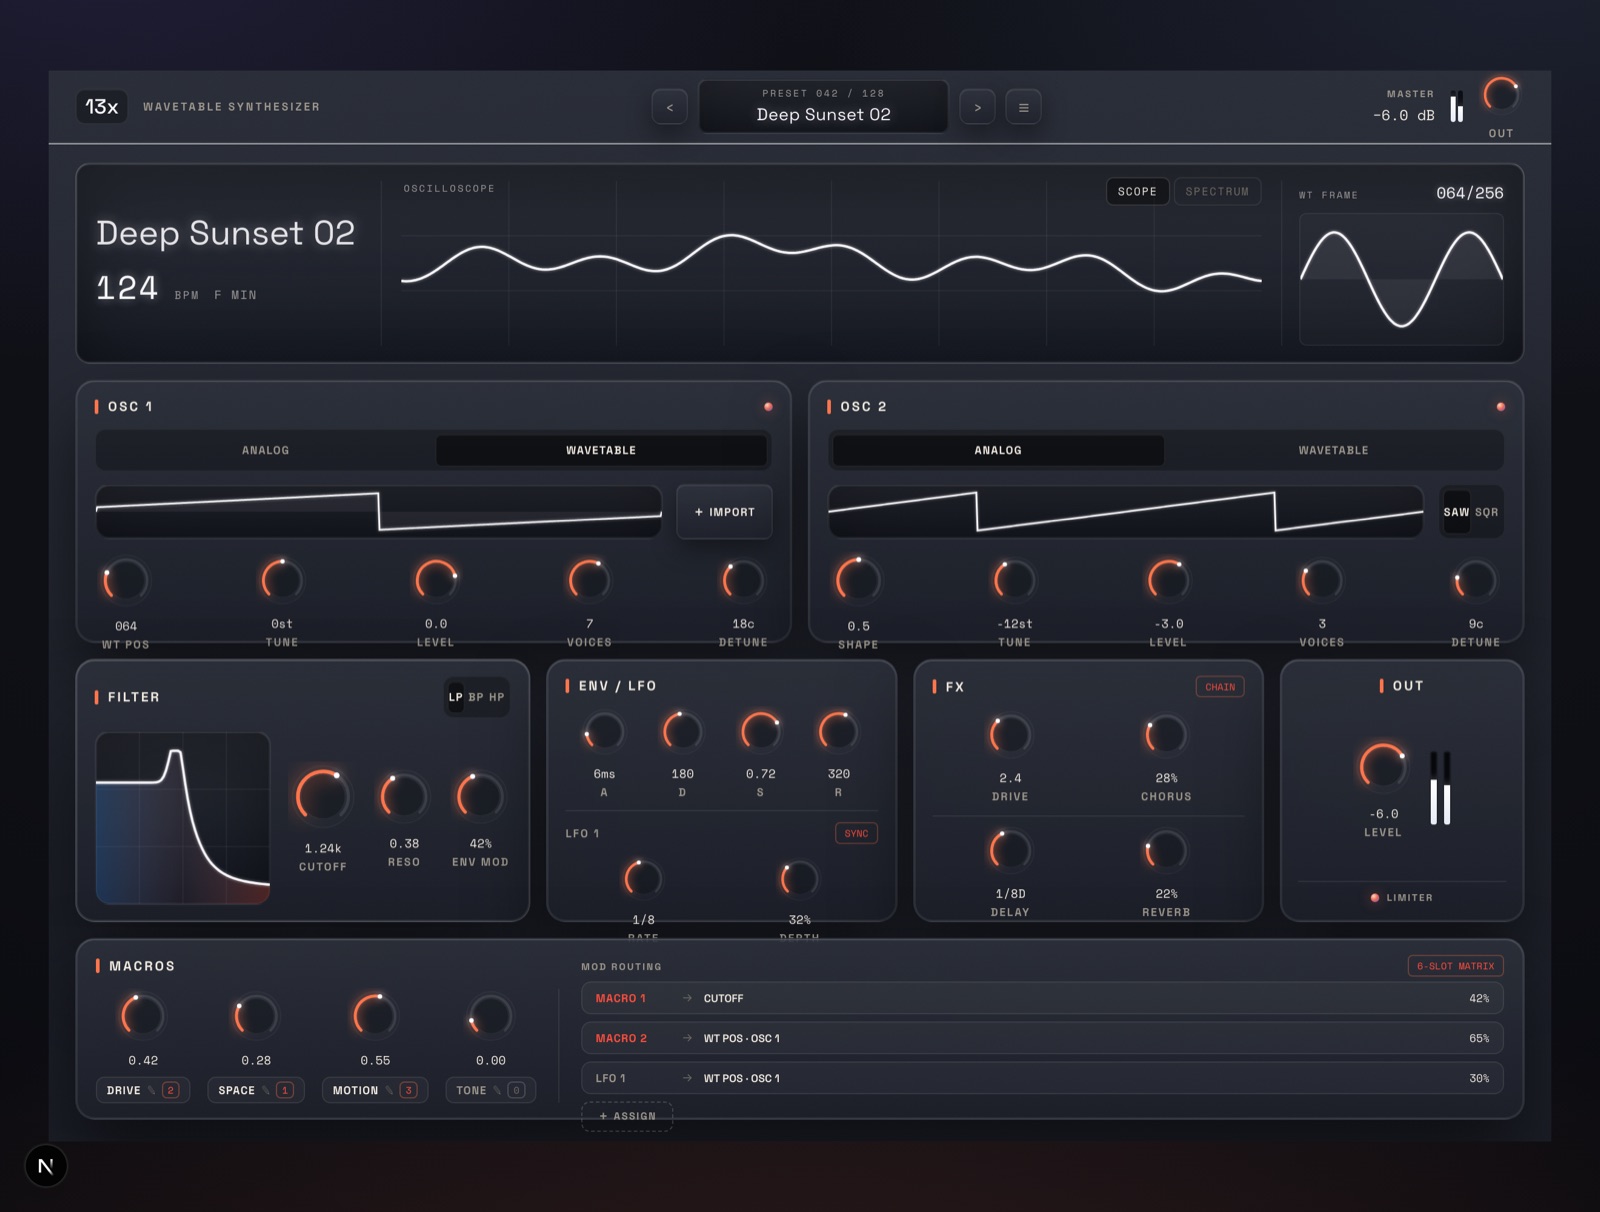Click the FX CHORUS knob

[1166, 735]
